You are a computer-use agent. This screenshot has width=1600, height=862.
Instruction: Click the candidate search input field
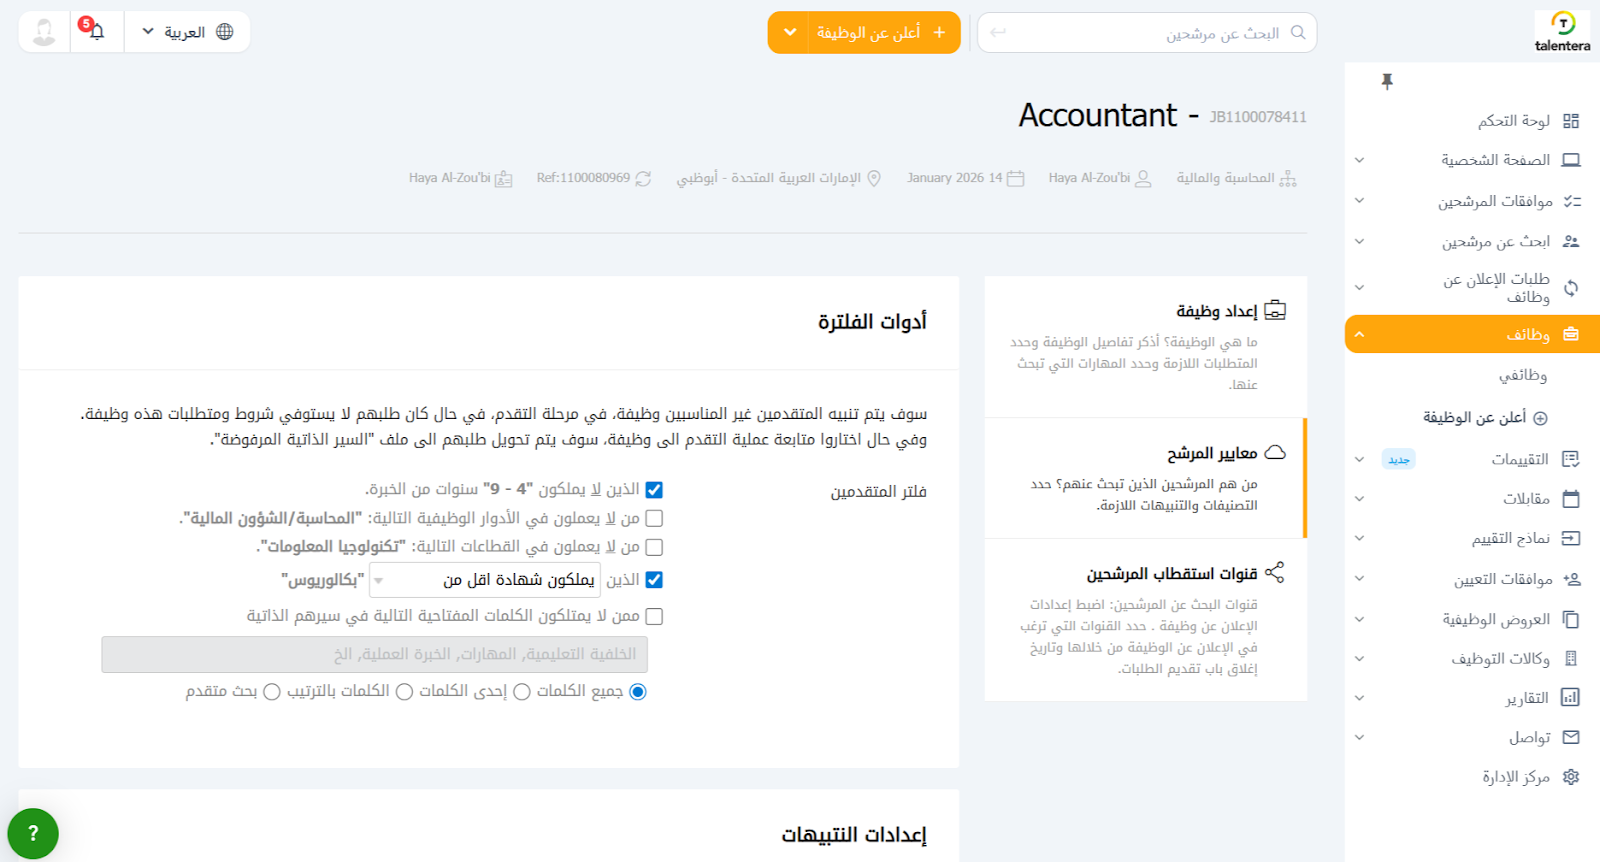coord(1140,33)
